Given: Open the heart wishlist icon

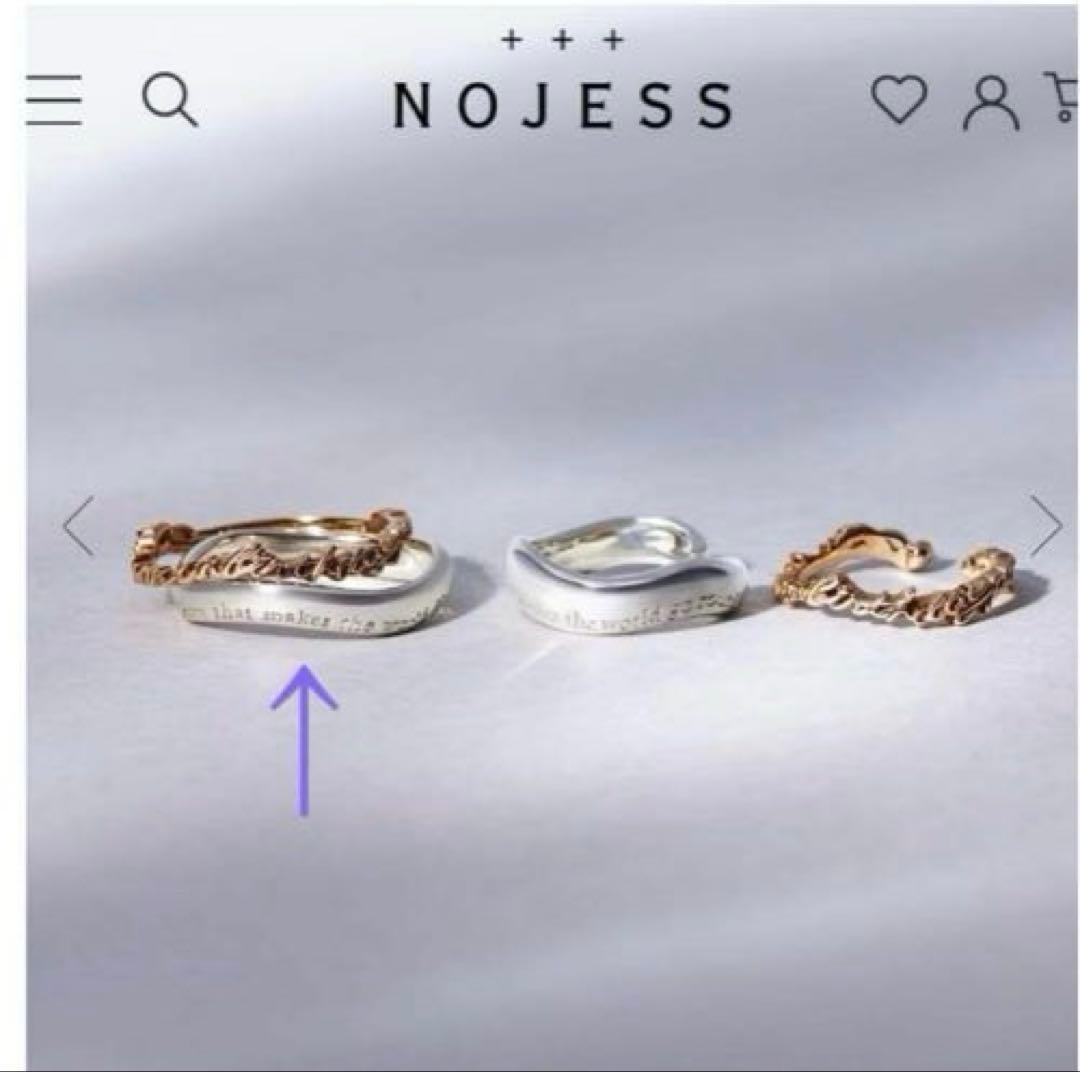Looking at the screenshot, I should coord(899,100).
